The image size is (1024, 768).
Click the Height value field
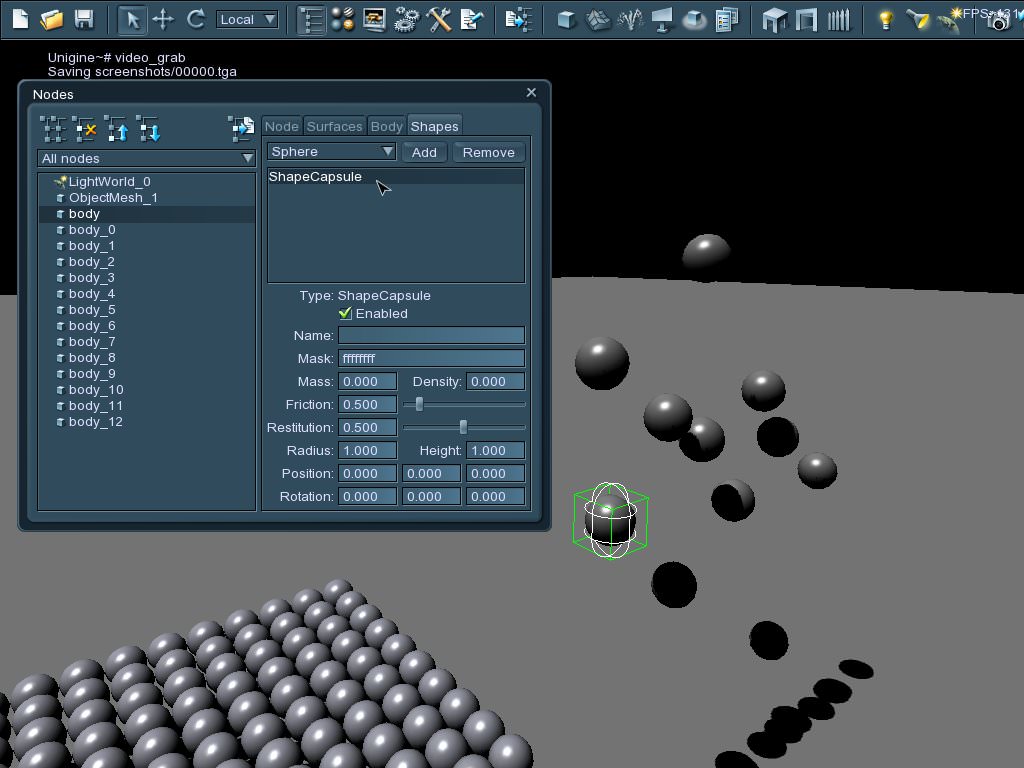pos(495,451)
